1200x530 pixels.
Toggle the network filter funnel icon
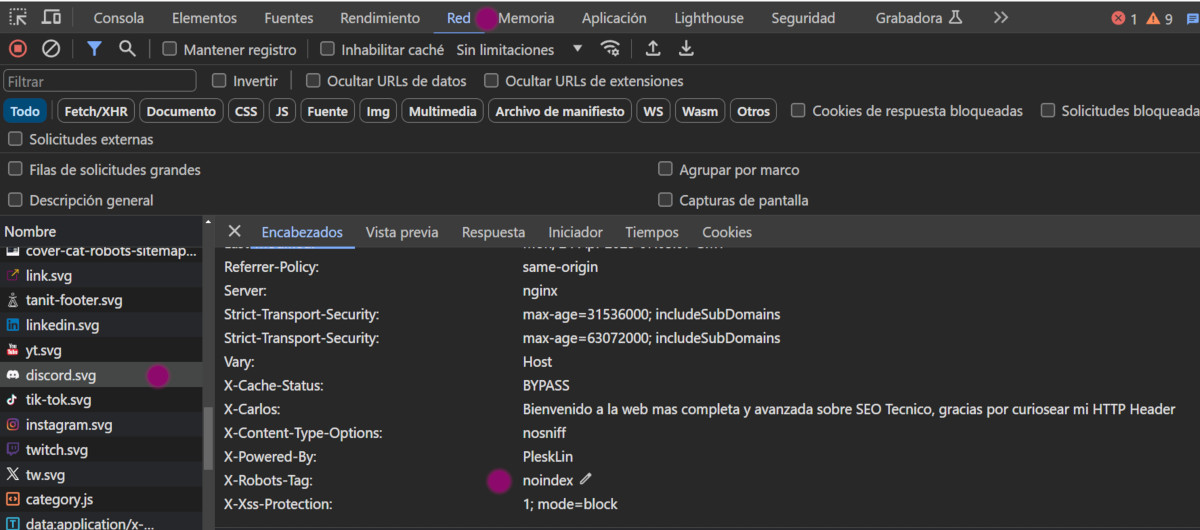click(x=94, y=49)
